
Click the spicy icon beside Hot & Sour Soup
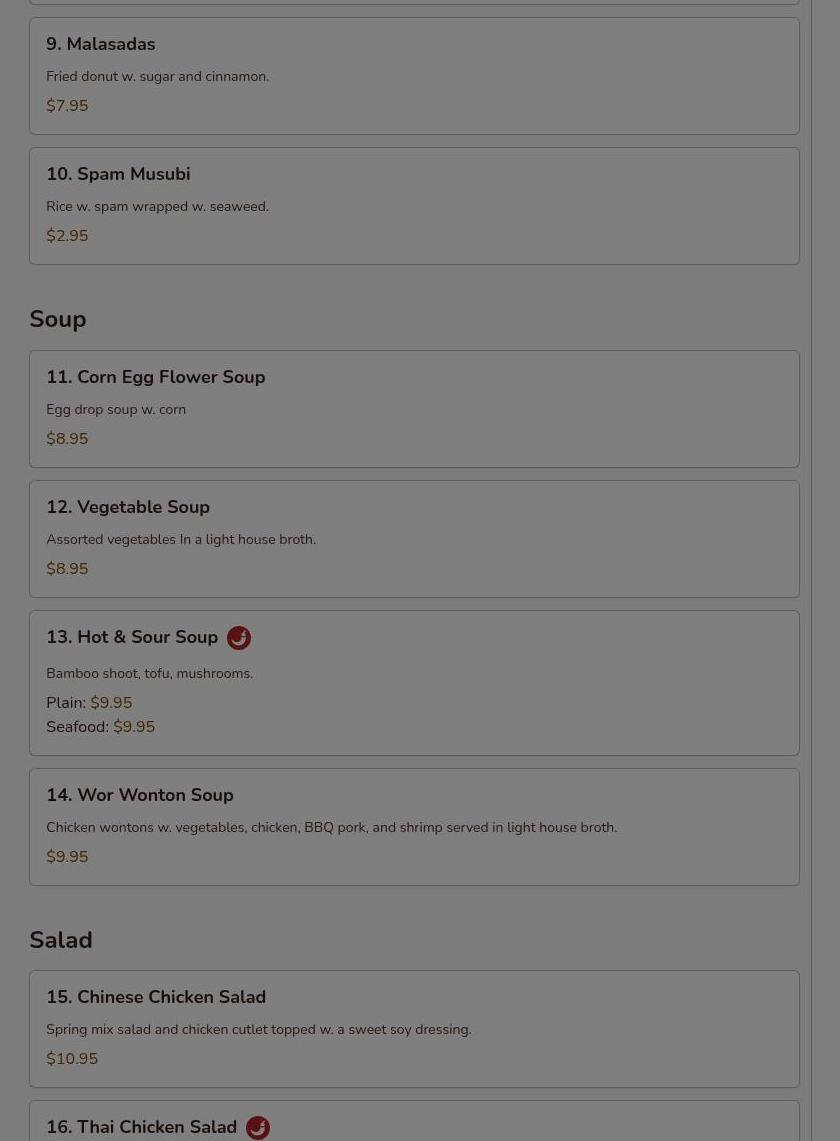coord(239,637)
